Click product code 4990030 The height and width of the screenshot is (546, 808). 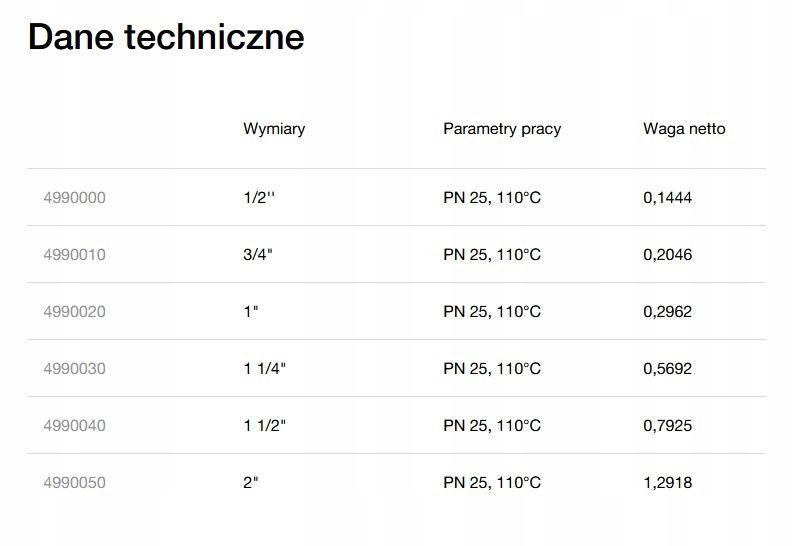tap(74, 369)
